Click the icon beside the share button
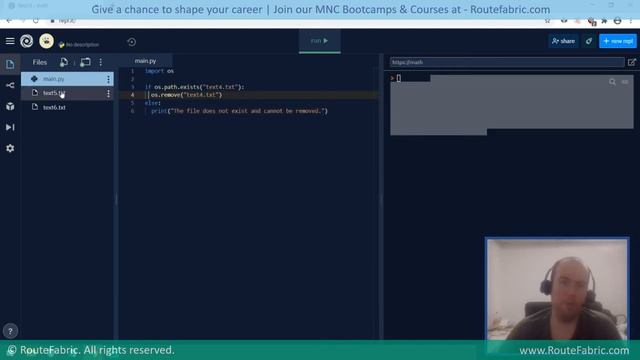Screen dimensions: 640x360 [x=589, y=41]
